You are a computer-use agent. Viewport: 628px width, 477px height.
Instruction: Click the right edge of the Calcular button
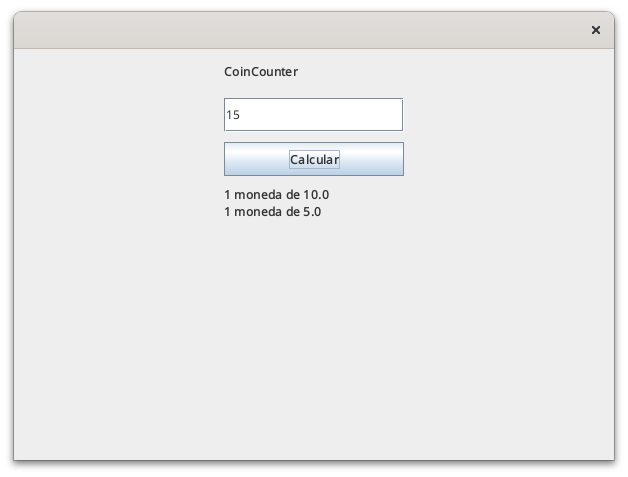[x=399, y=159]
